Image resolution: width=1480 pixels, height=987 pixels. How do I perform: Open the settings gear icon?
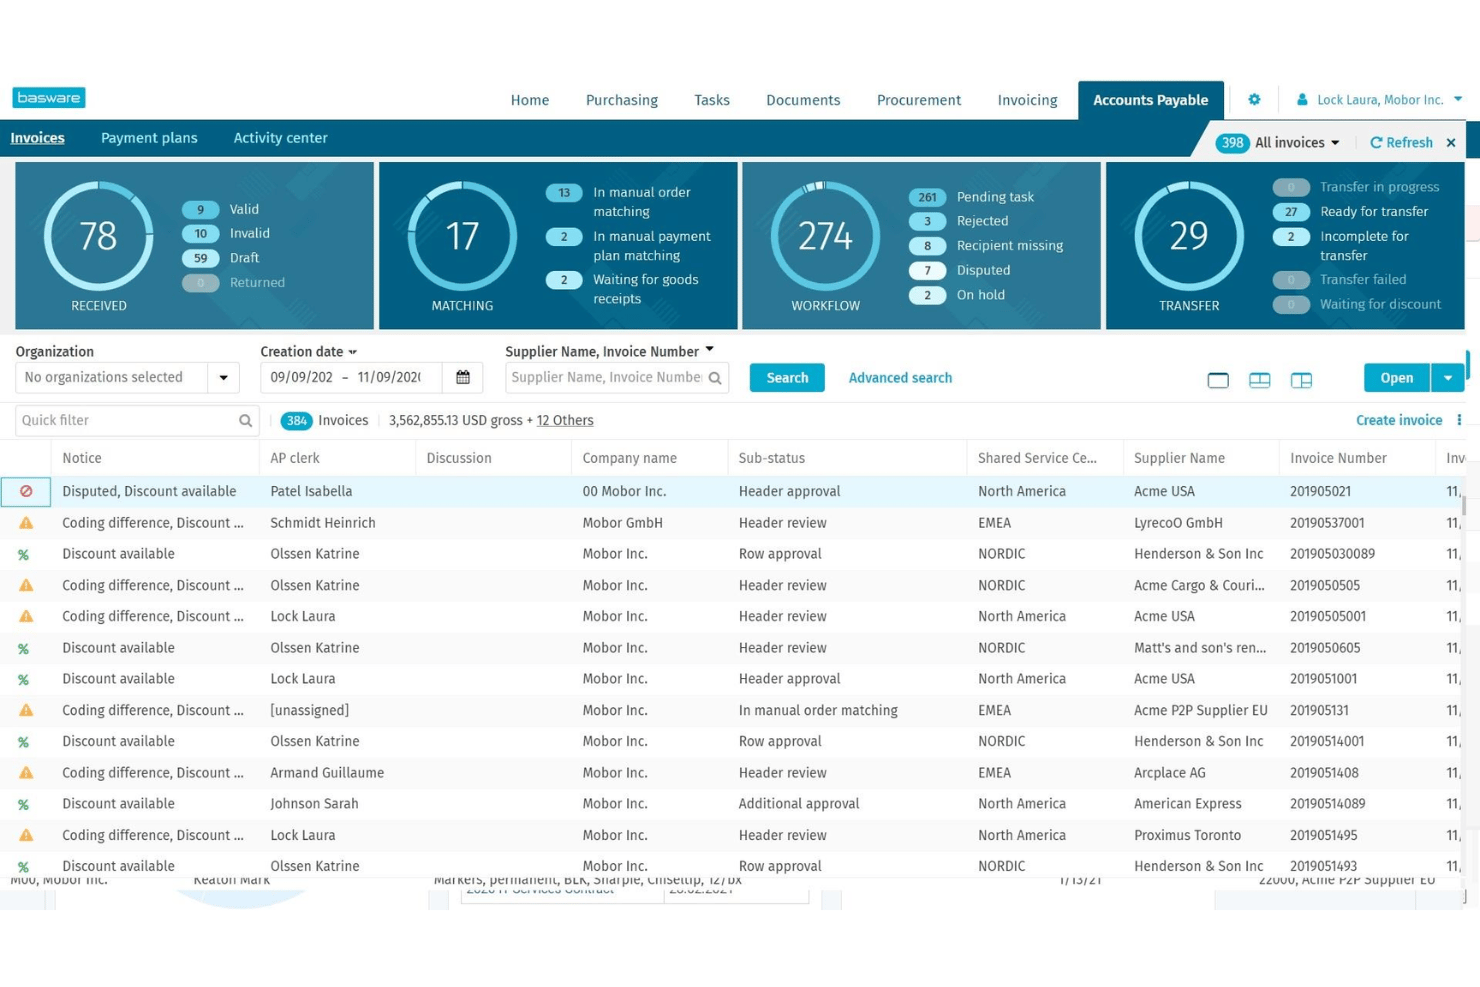[x=1254, y=99]
